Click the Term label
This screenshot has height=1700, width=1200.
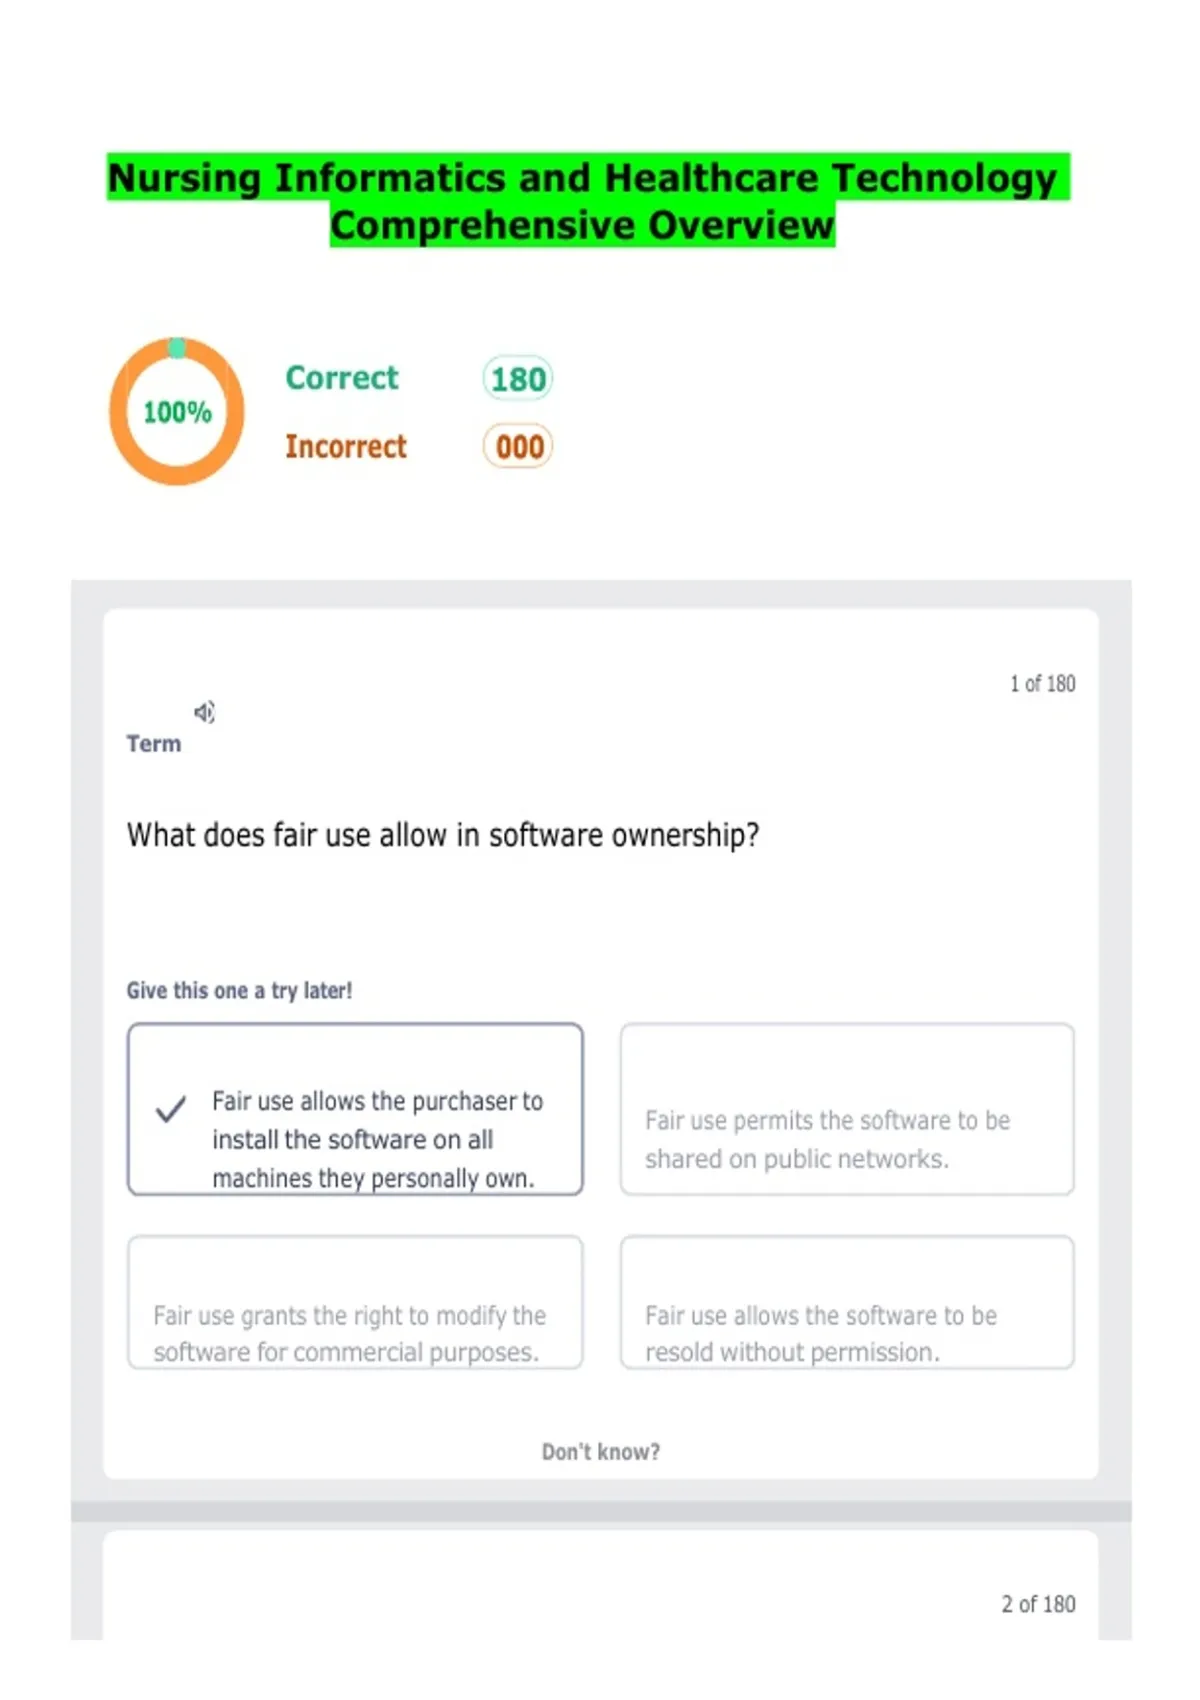[154, 744]
